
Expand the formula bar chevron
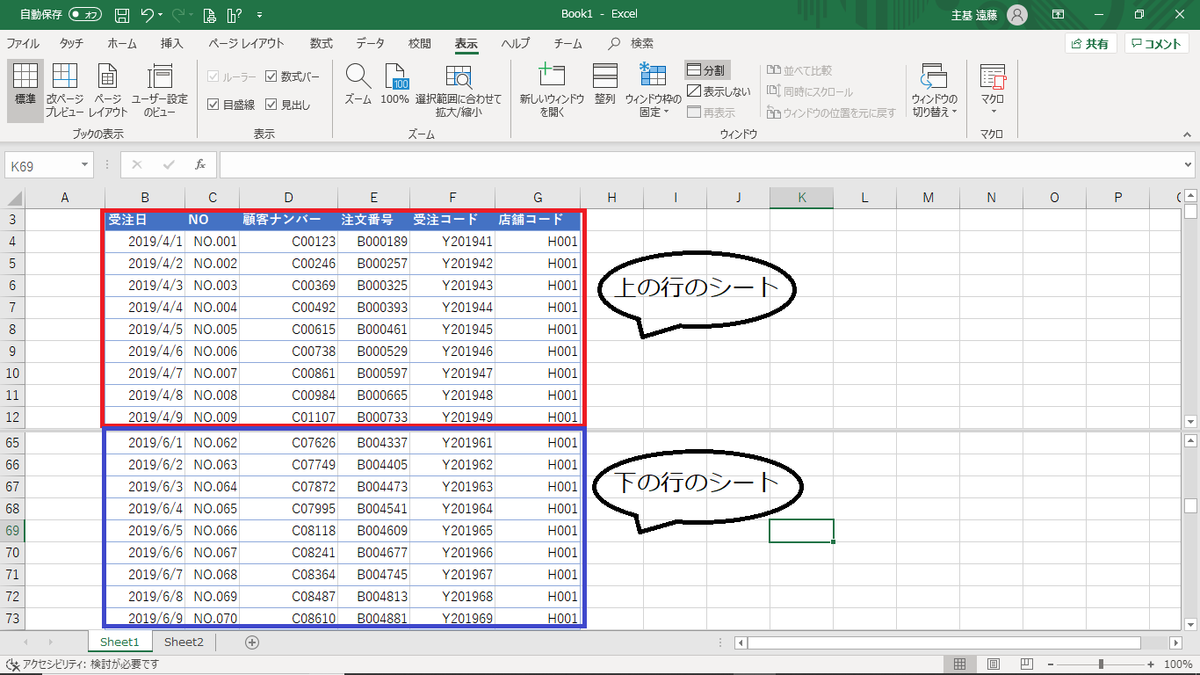pyautogui.click(x=1187, y=165)
